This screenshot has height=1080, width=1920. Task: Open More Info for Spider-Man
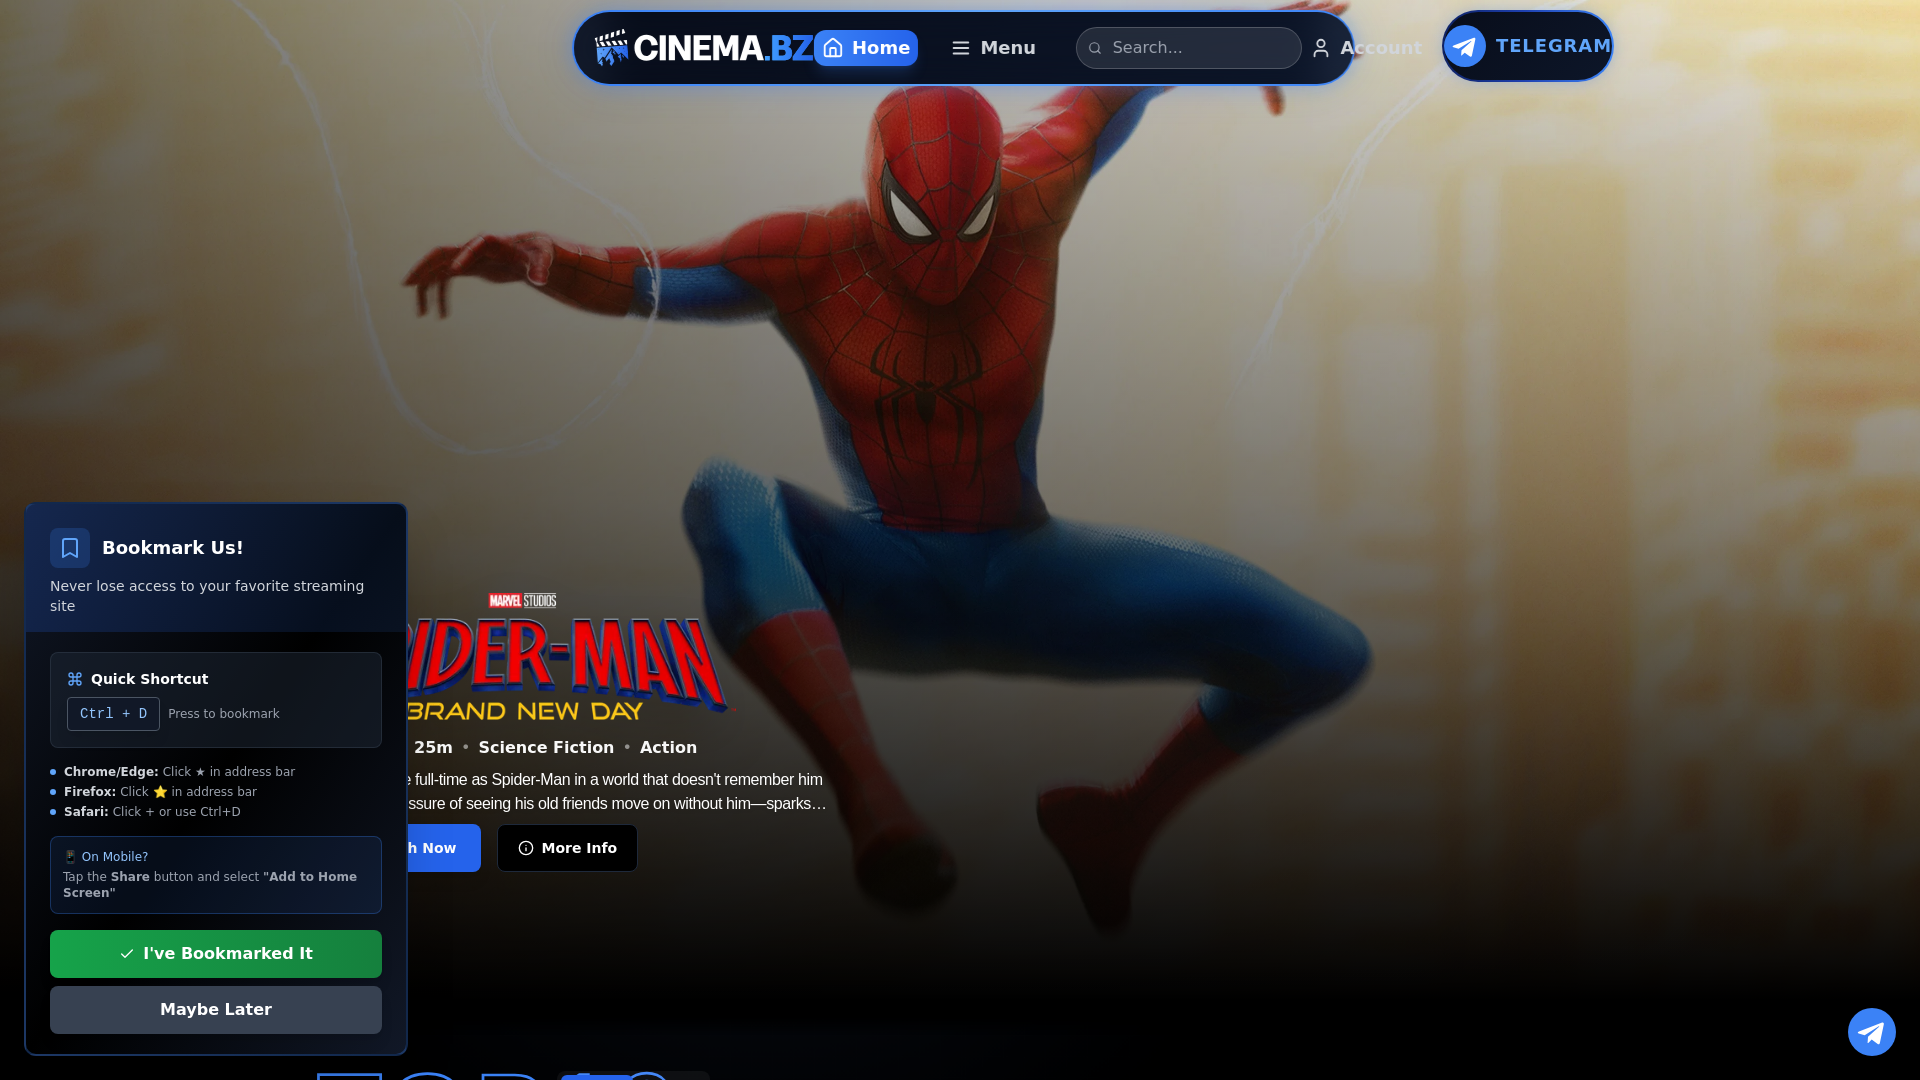567,848
